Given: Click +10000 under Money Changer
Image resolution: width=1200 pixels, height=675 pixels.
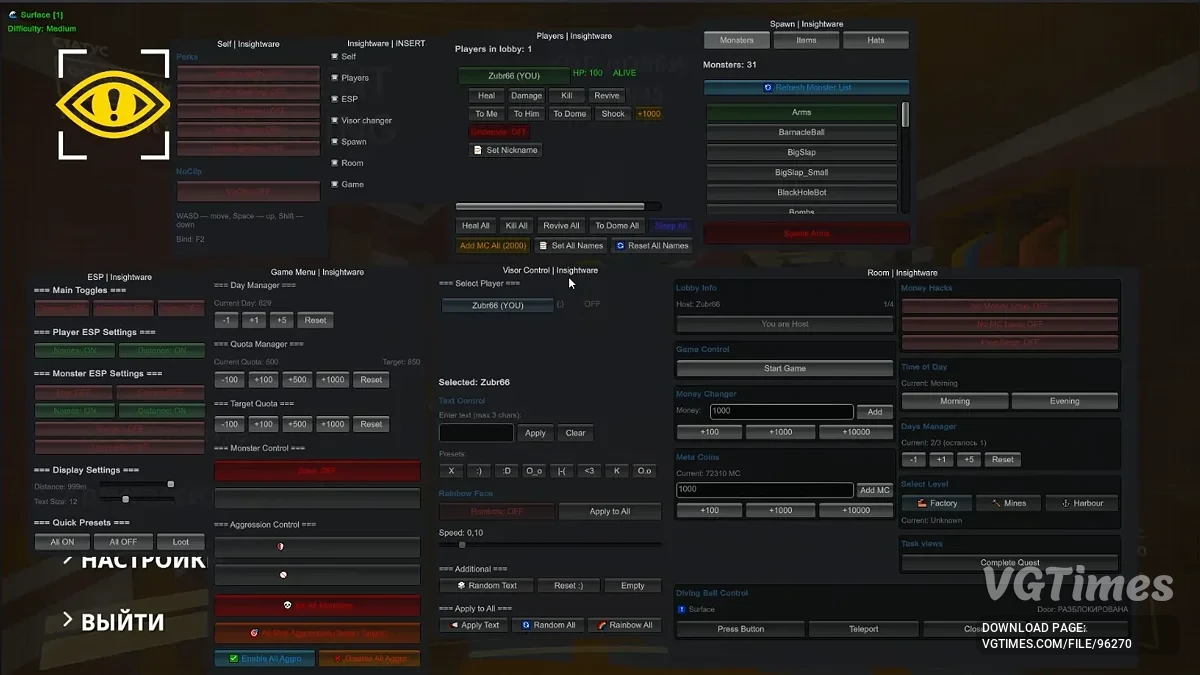Looking at the screenshot, I should tap(856, 432).
